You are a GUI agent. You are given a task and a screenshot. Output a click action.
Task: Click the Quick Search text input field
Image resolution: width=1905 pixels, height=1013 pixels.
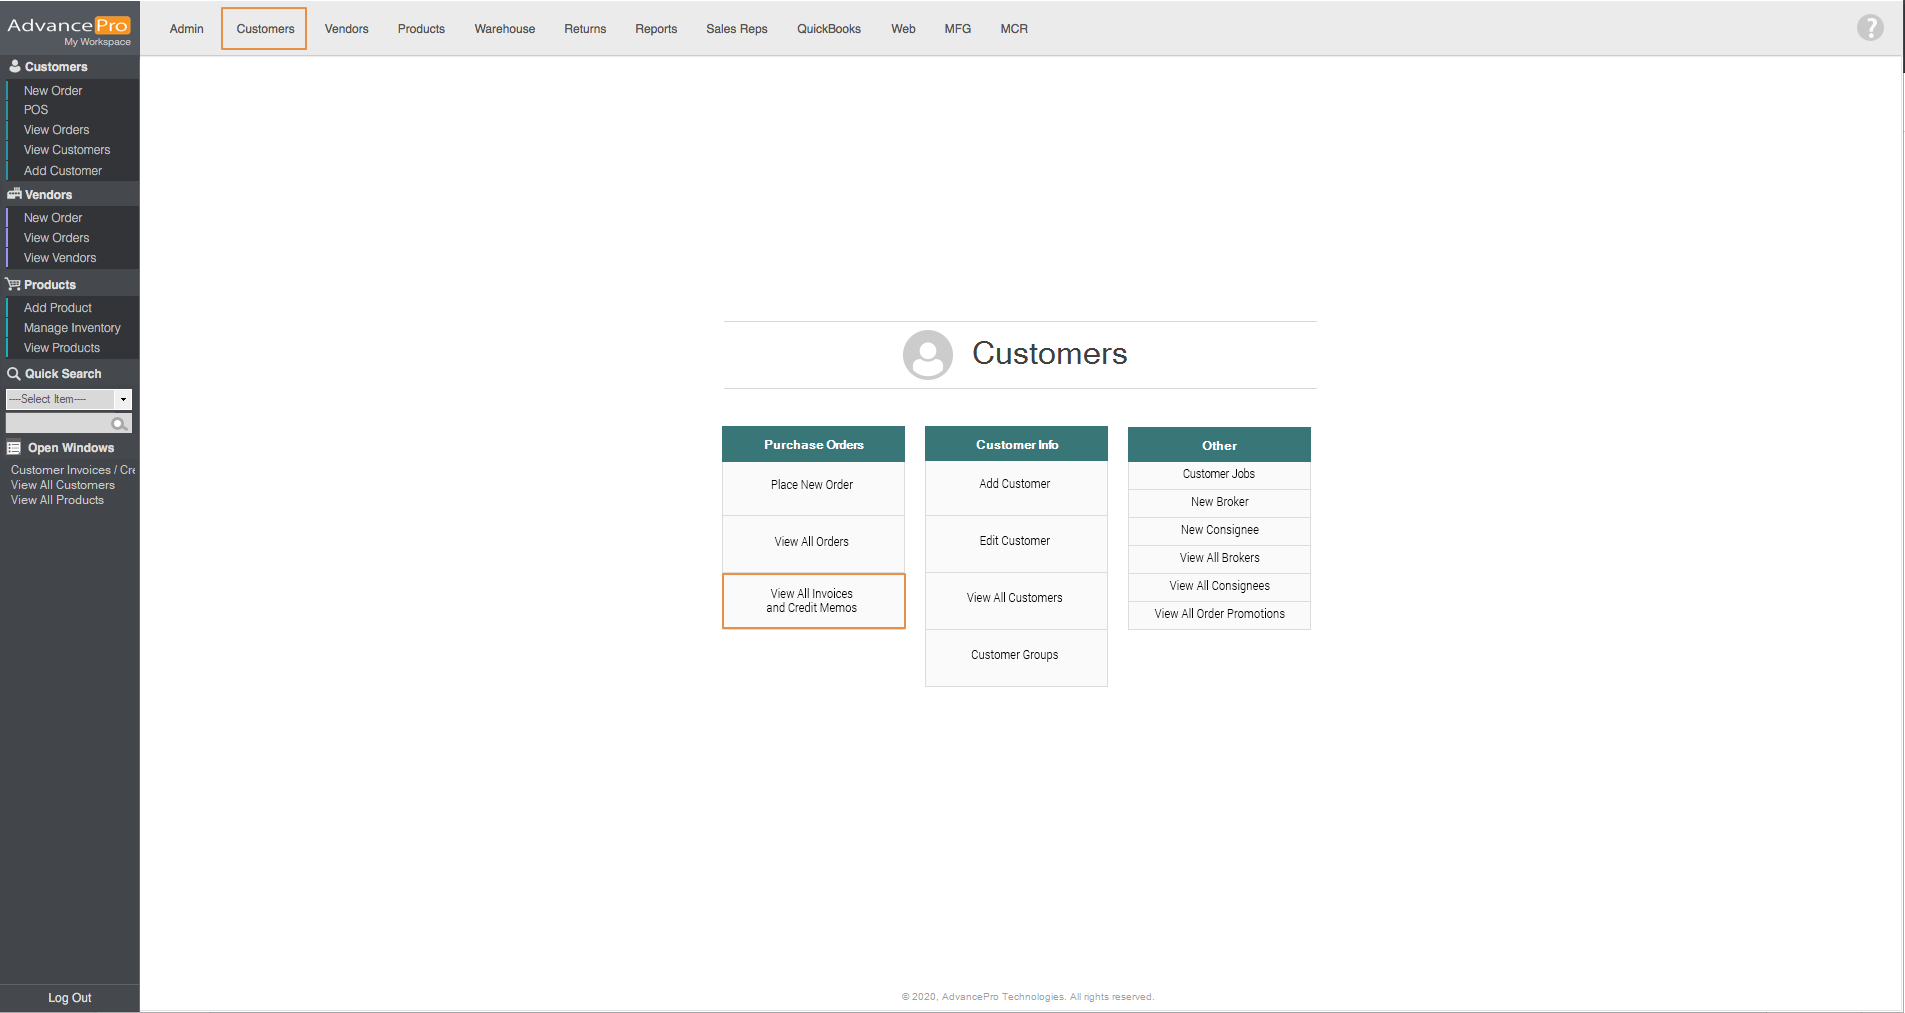[x=59, y=424]
